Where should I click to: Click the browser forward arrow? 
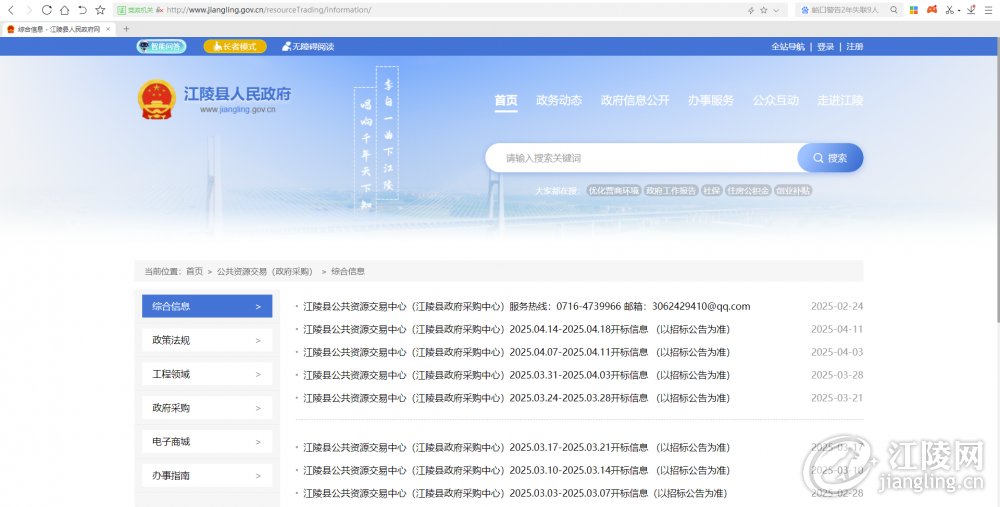tap(28, 10)
